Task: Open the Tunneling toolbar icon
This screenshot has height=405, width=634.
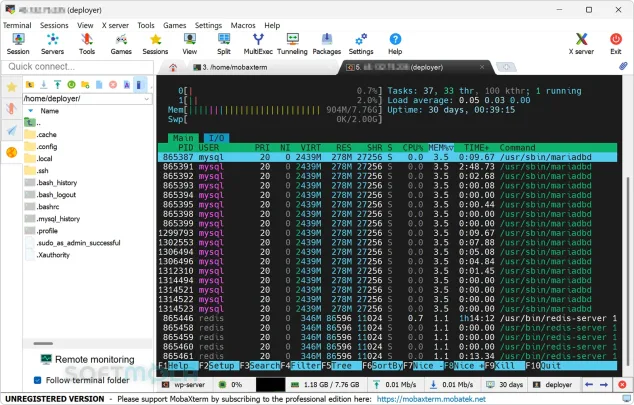Action: [292, 44]
